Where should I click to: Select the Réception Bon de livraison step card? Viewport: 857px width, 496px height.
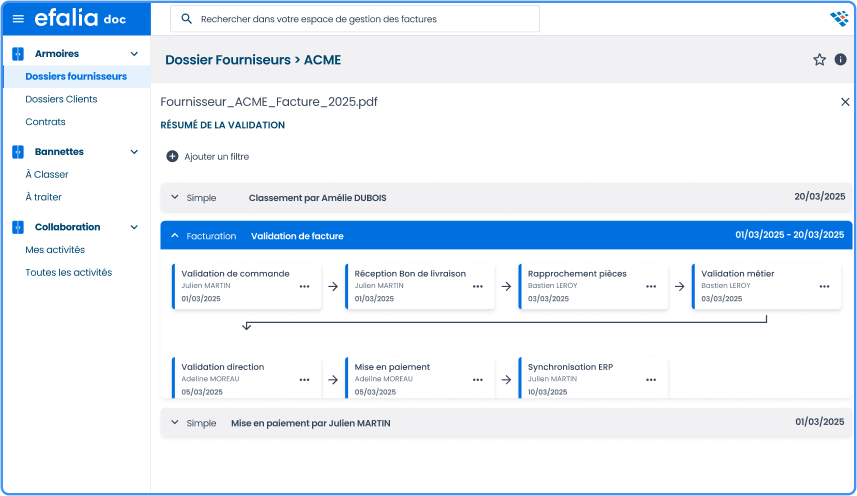[420, 287]
